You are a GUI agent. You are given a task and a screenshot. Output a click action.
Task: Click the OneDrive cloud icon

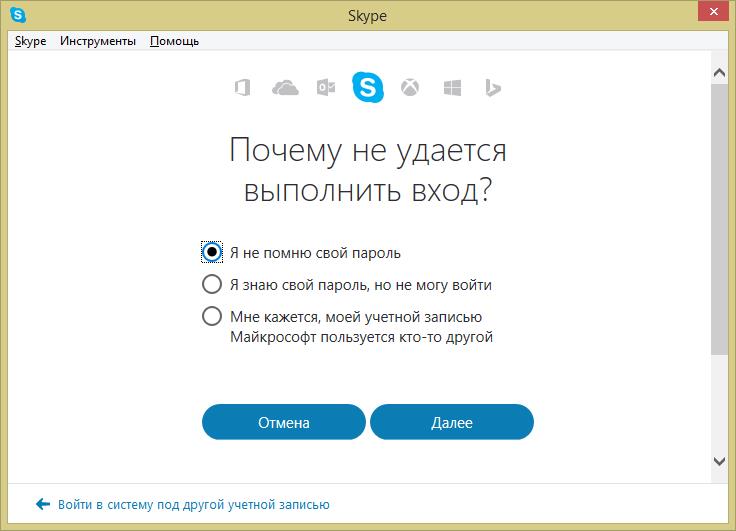click(x=285, y=89)
